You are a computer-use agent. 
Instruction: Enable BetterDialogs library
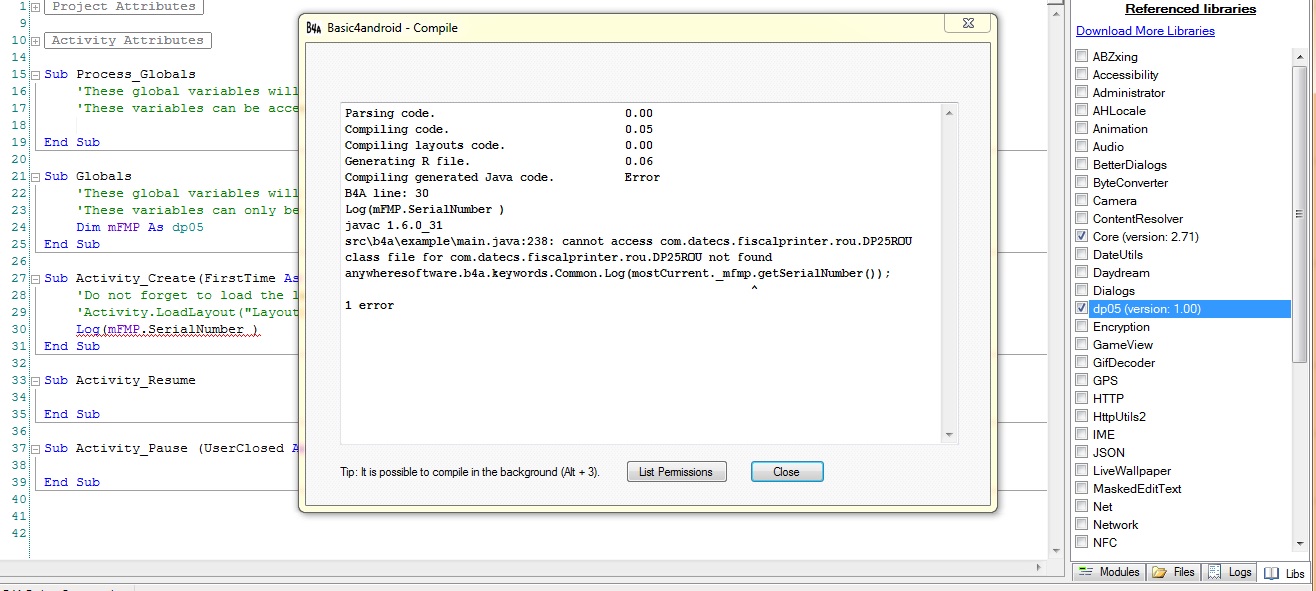tap(1082, 165)
